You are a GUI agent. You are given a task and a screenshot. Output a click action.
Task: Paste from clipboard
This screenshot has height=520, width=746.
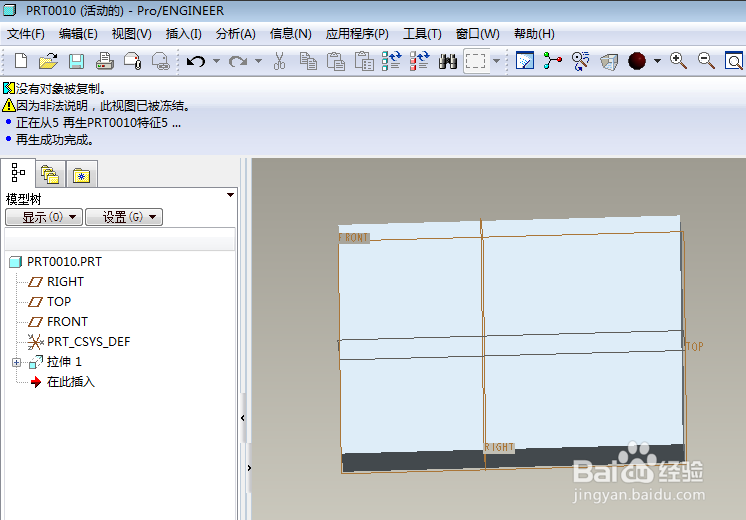click(336, 61)
